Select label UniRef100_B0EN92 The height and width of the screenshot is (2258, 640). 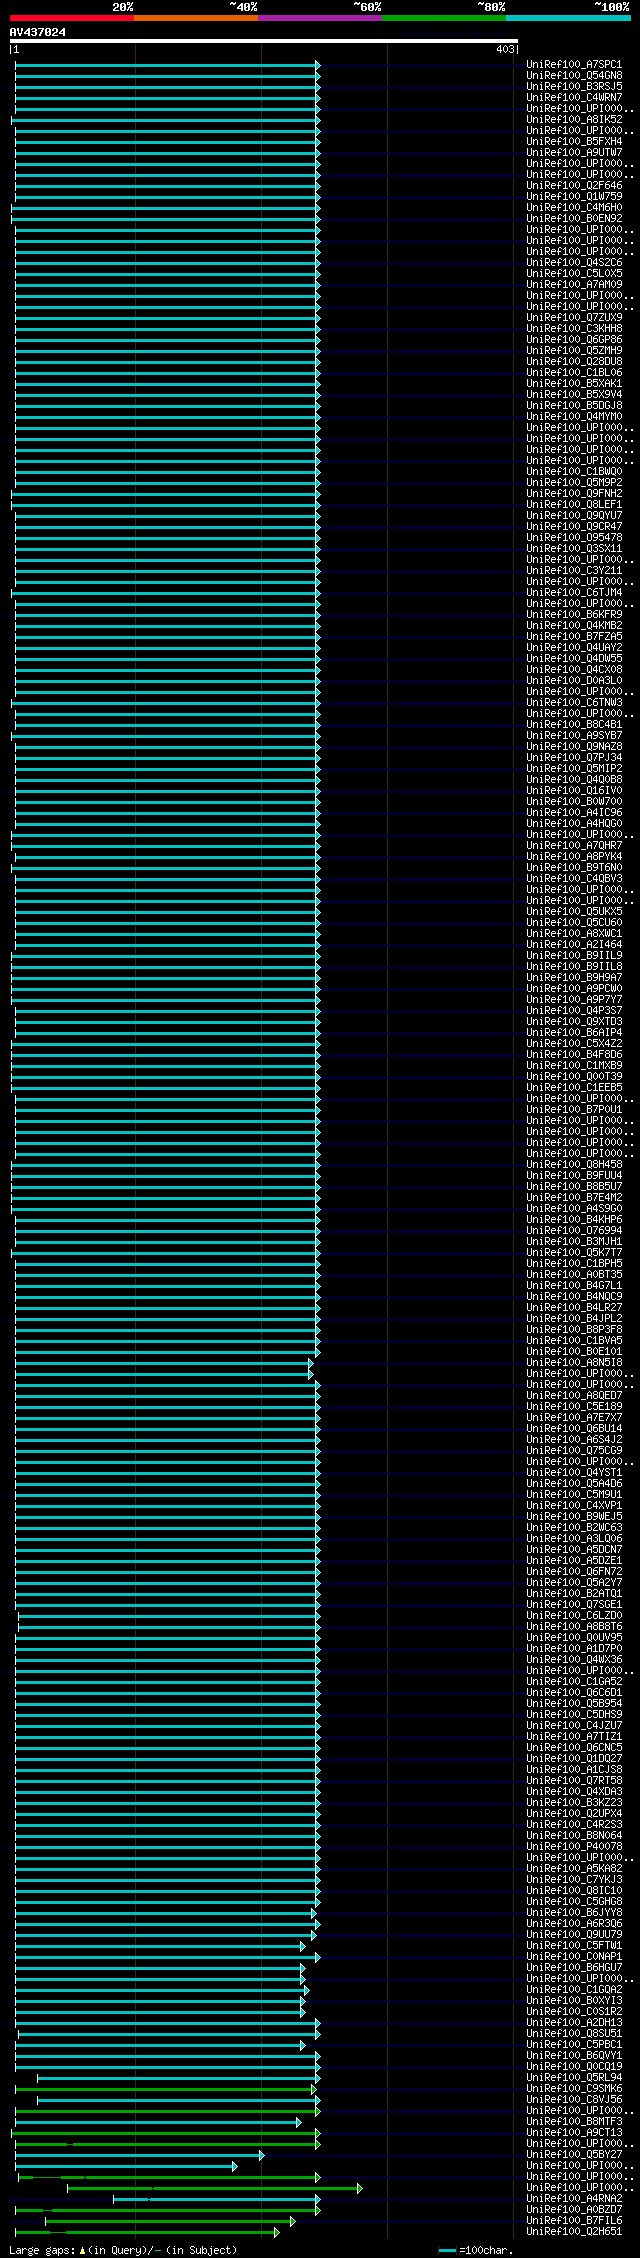click(x=574, y=218)
